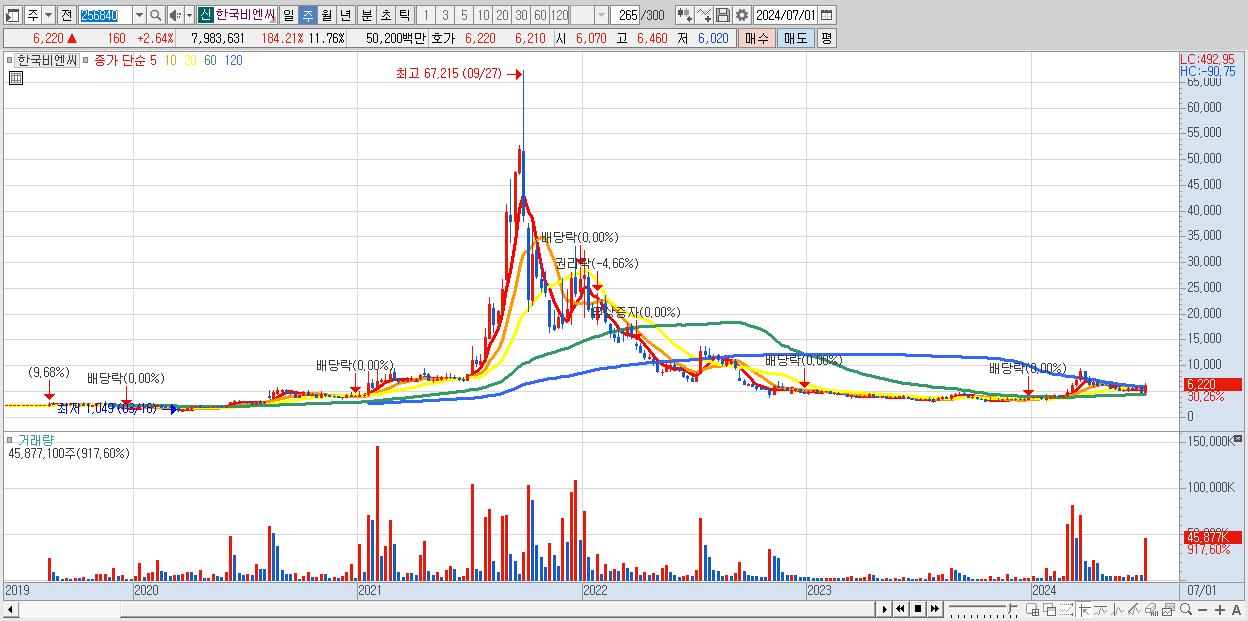Open chart settings gear icon
This screenshot has height=621, width=1248.
tap(742, 15)
